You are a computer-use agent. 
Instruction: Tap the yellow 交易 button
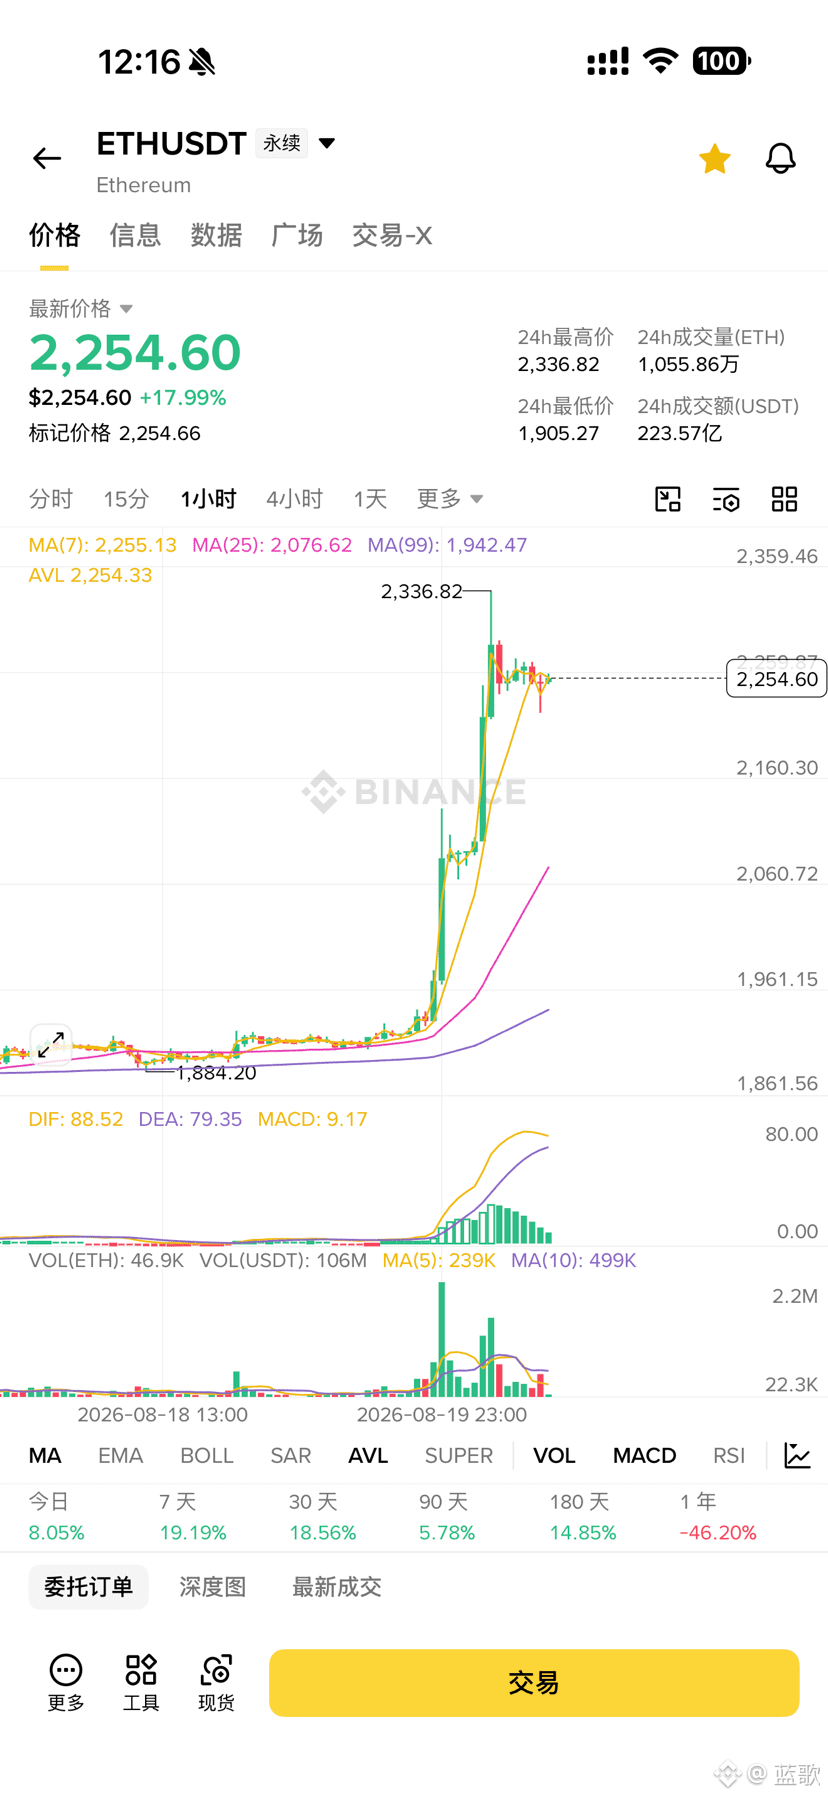534,1682
